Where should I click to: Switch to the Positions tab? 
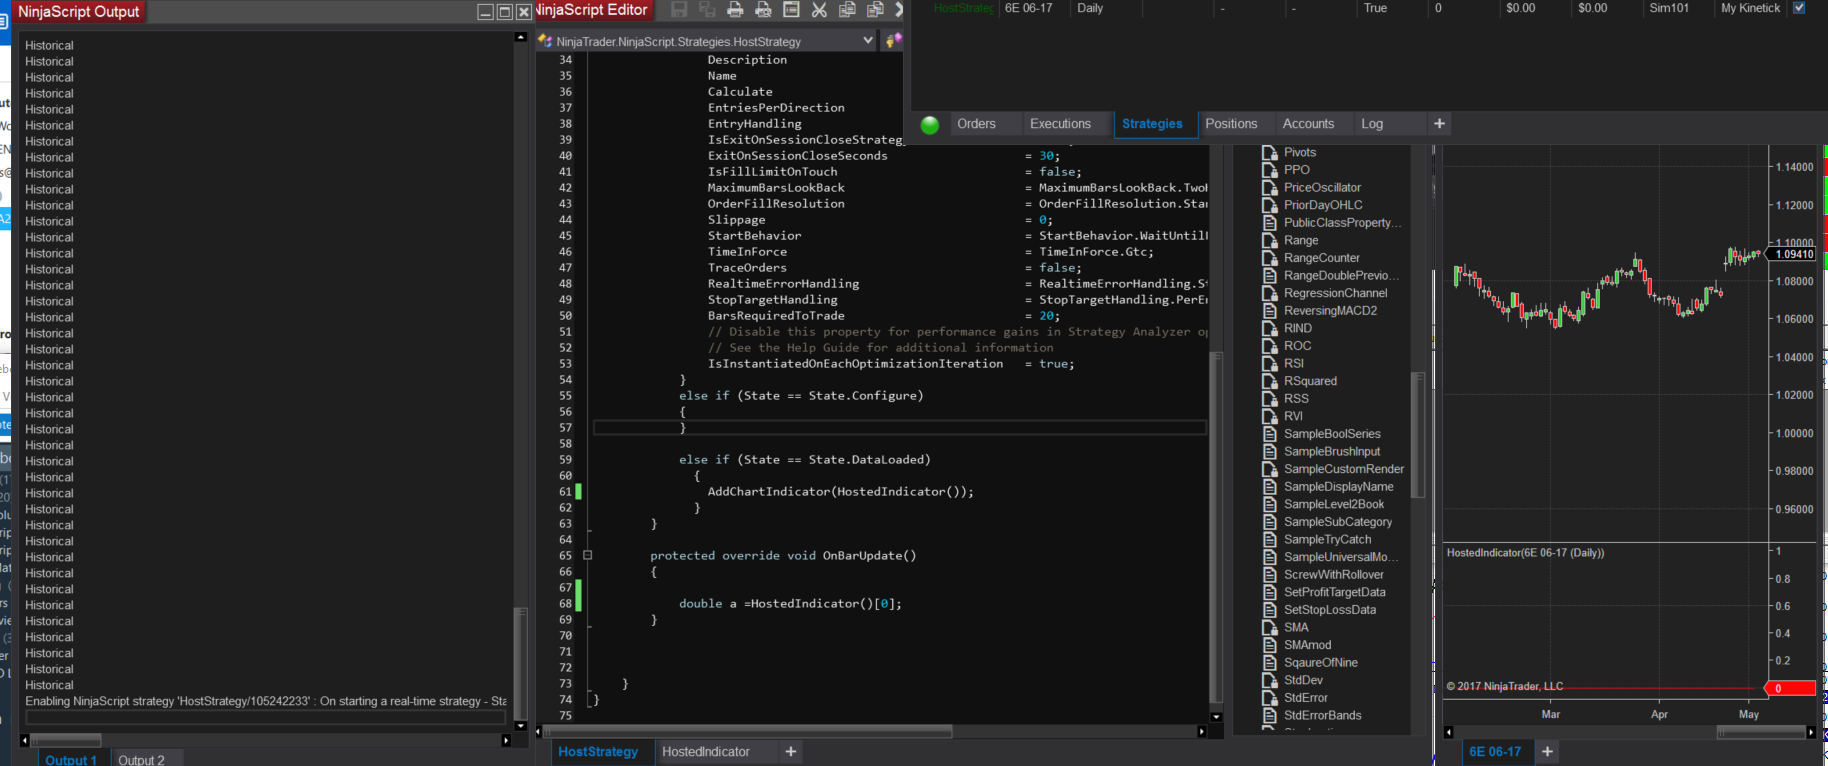click(1231, 124)
